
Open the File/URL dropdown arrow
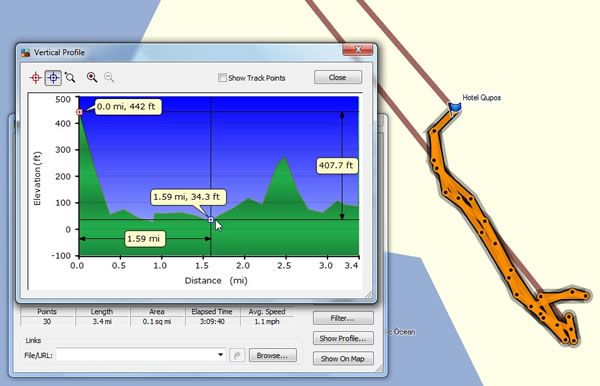(x=220, y=355)
